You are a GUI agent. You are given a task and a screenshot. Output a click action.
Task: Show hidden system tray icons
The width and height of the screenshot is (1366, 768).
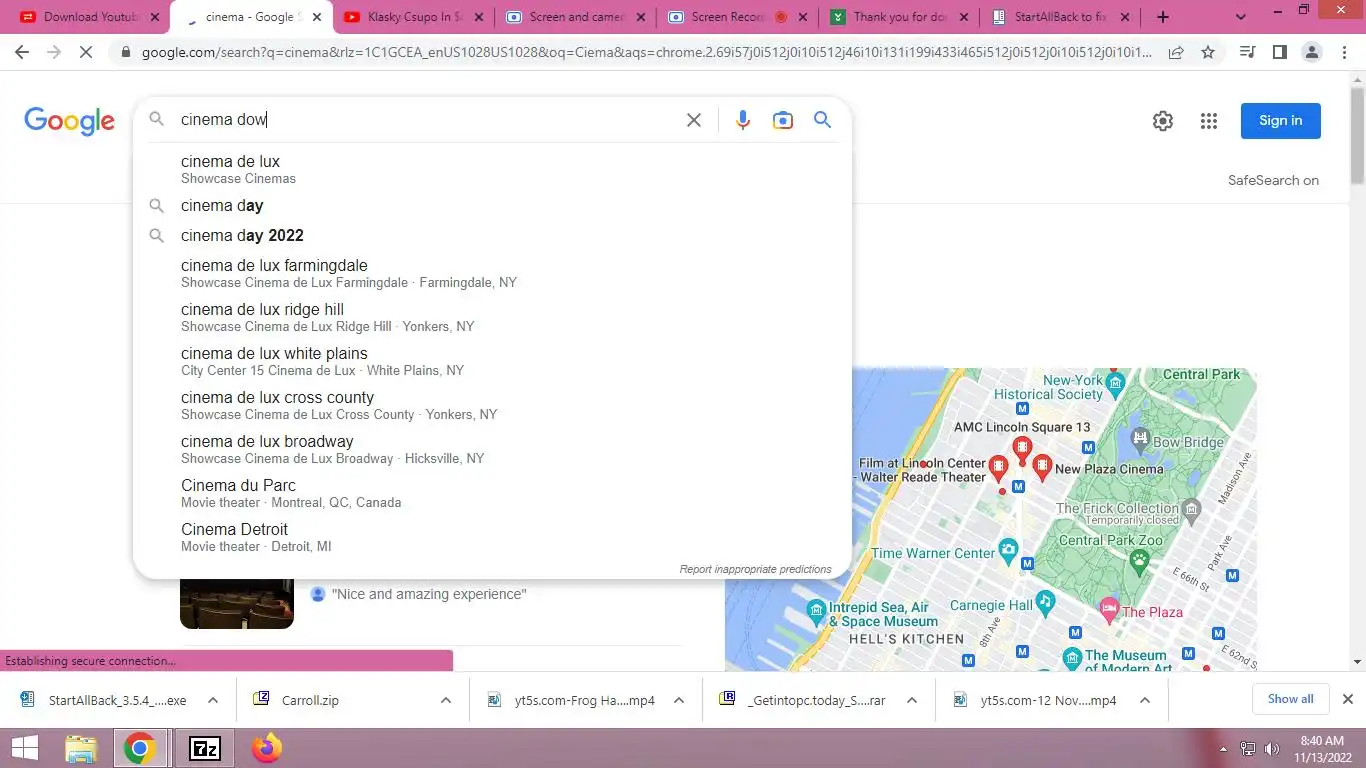pyautogui.click(x=1224, y=749)
